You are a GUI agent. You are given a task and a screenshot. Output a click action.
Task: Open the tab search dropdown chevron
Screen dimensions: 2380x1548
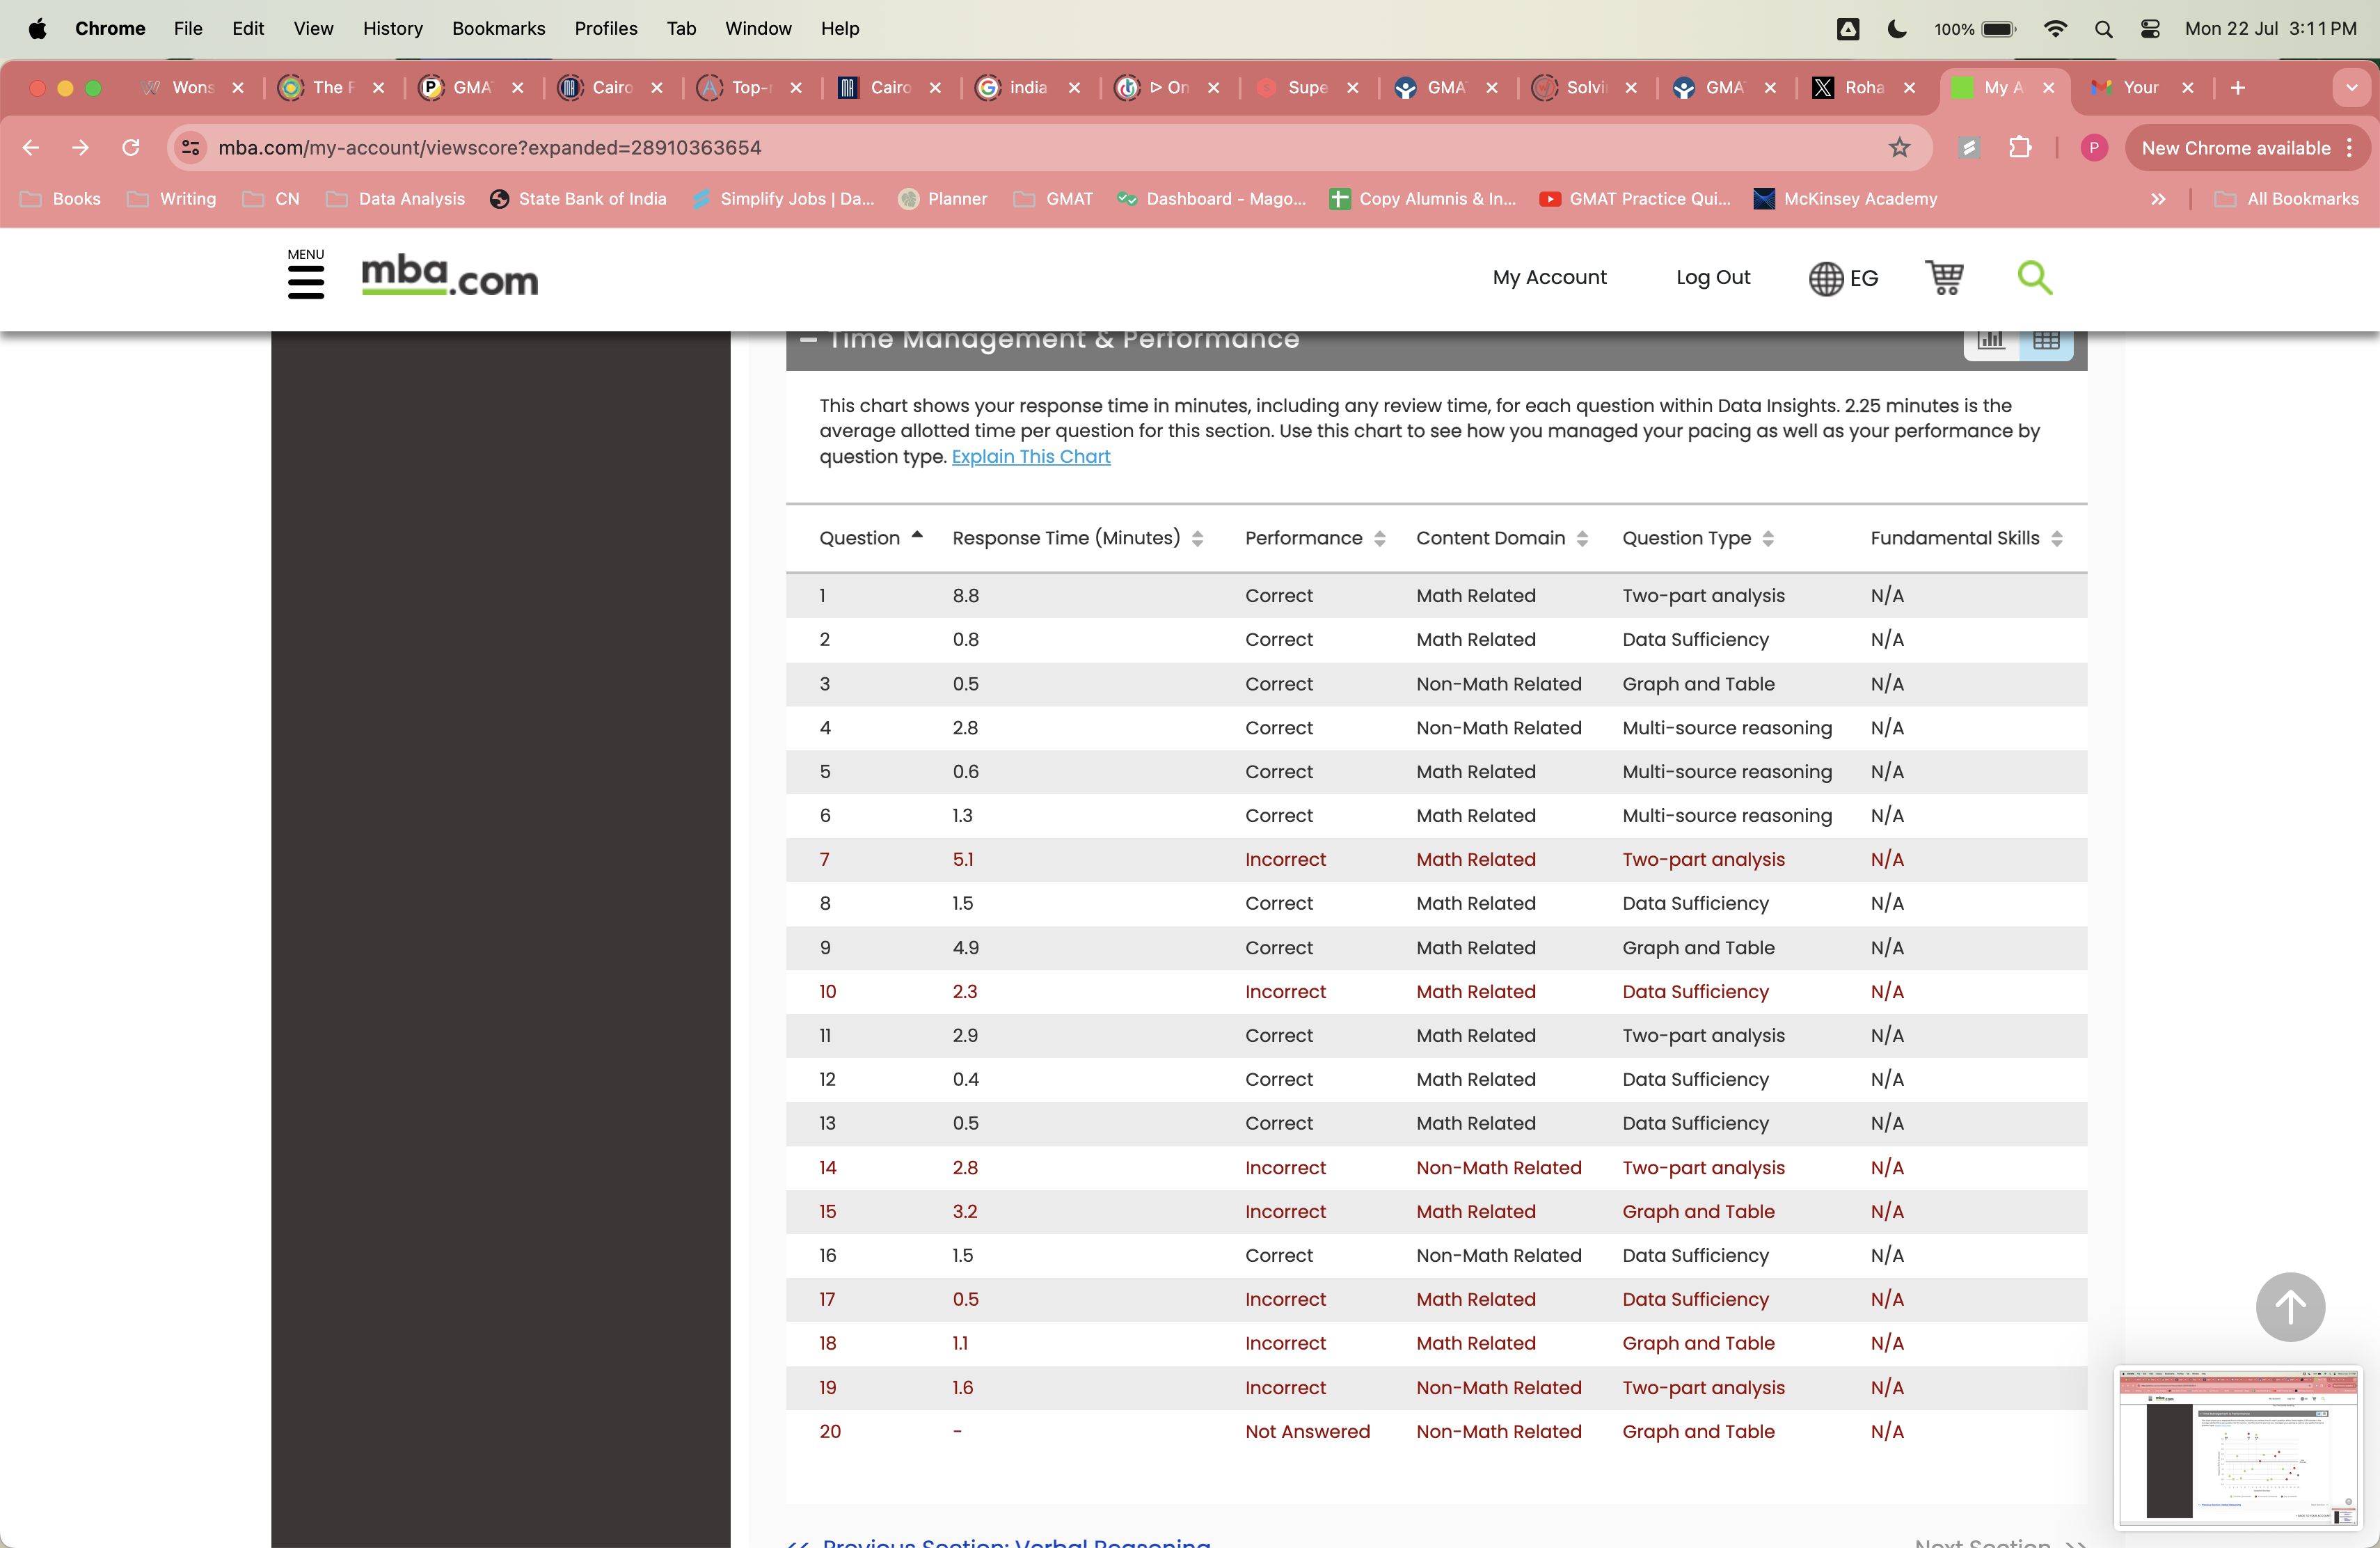[2352, 88]
